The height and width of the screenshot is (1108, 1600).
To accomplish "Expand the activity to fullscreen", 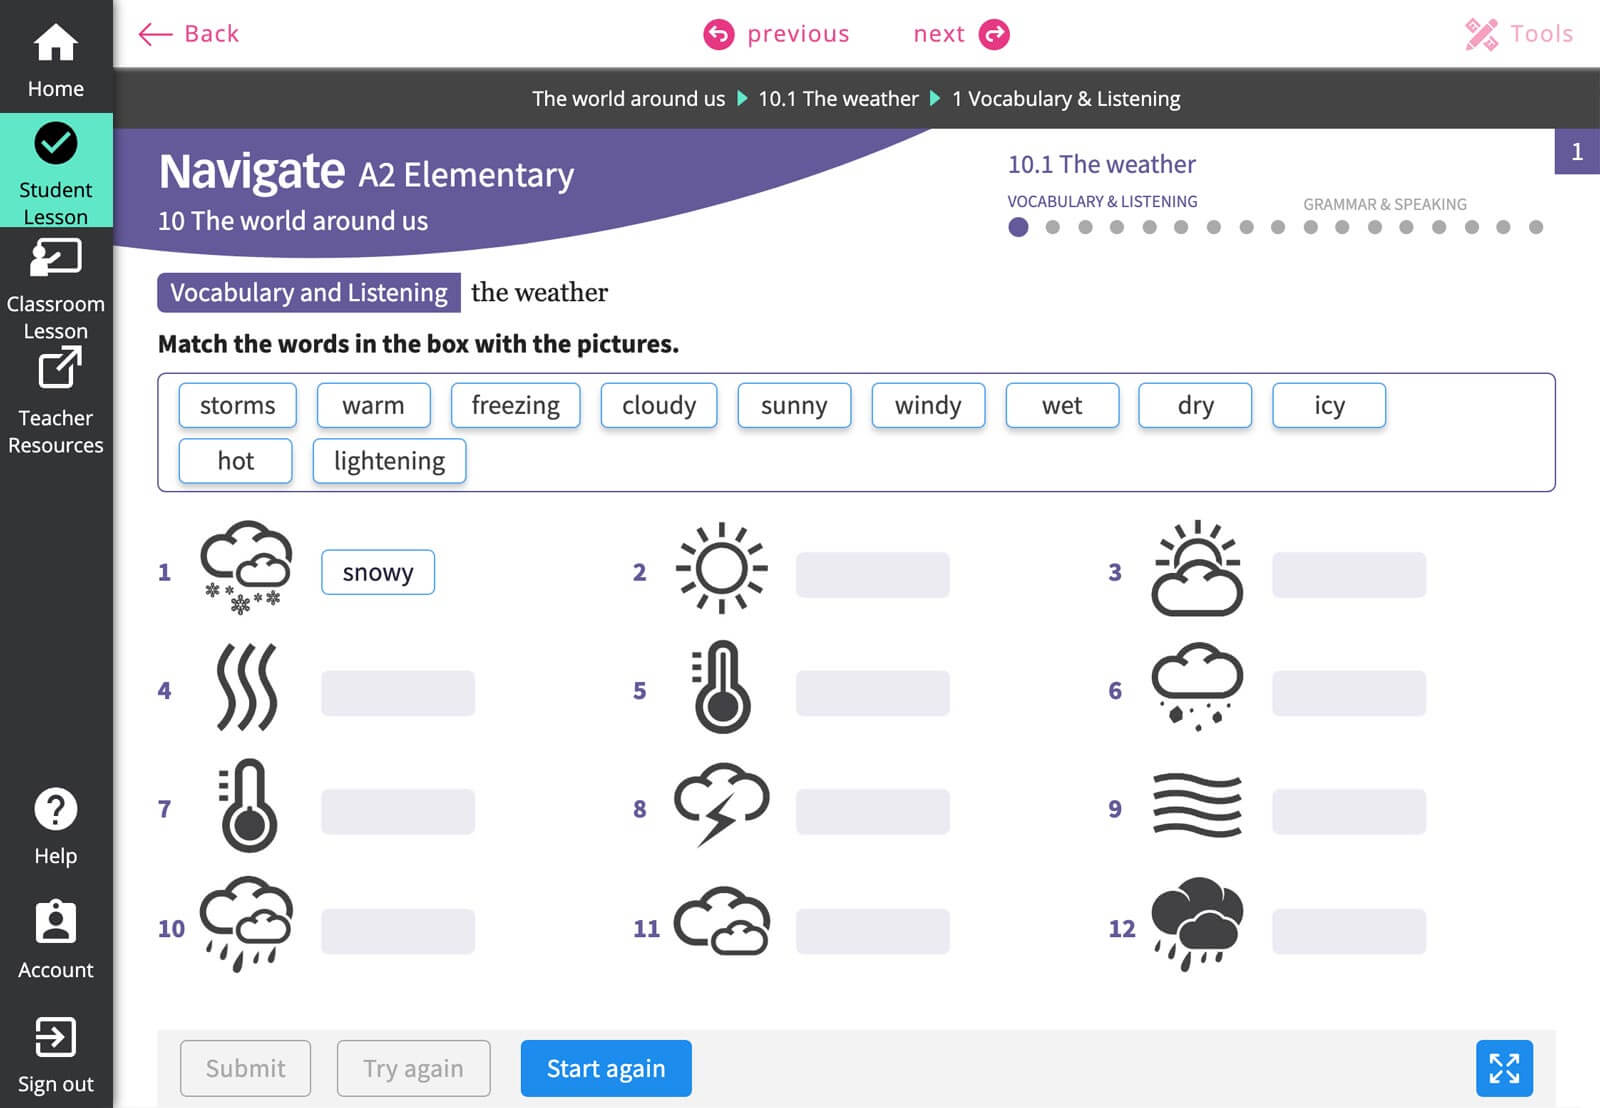I will [x=1503, y=1068].
